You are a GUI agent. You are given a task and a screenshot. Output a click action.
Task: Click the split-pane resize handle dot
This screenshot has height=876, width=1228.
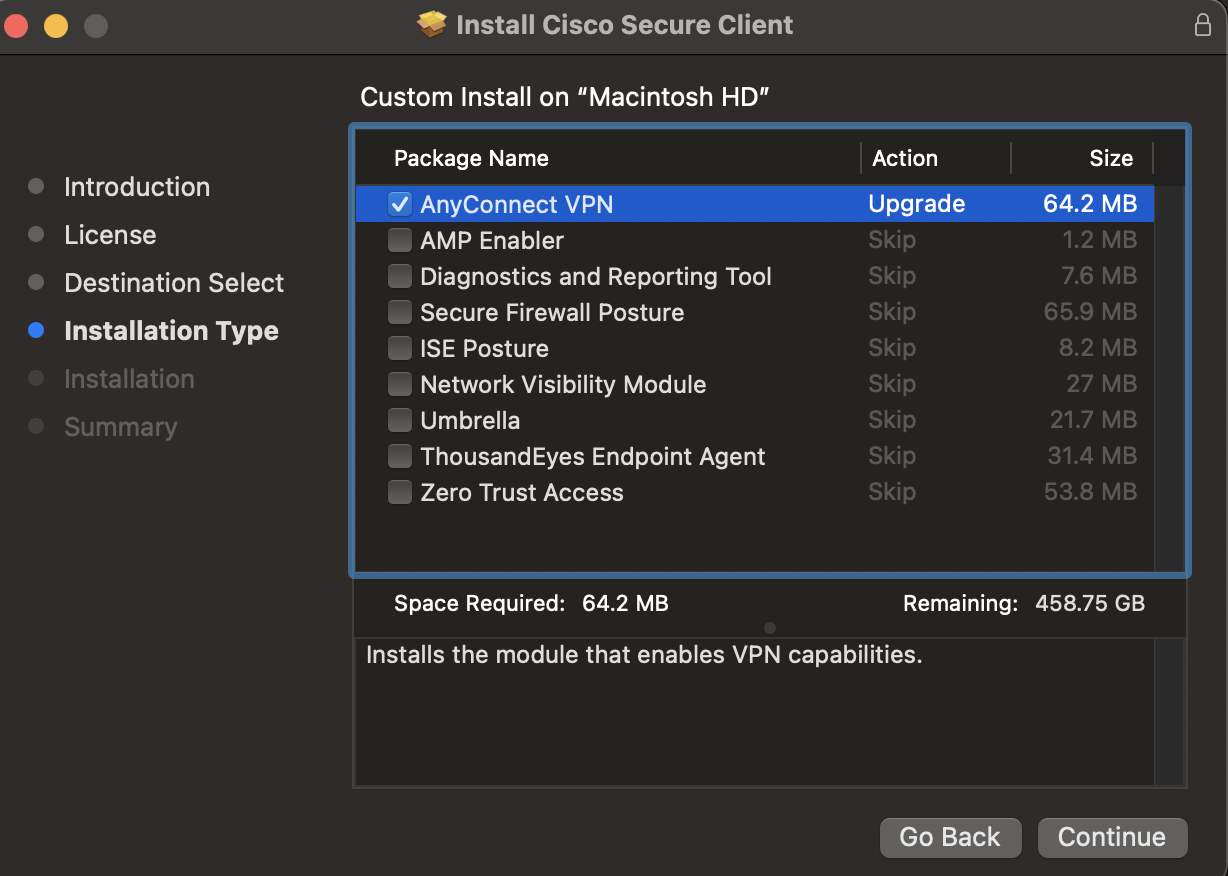[x=769, y=628]
